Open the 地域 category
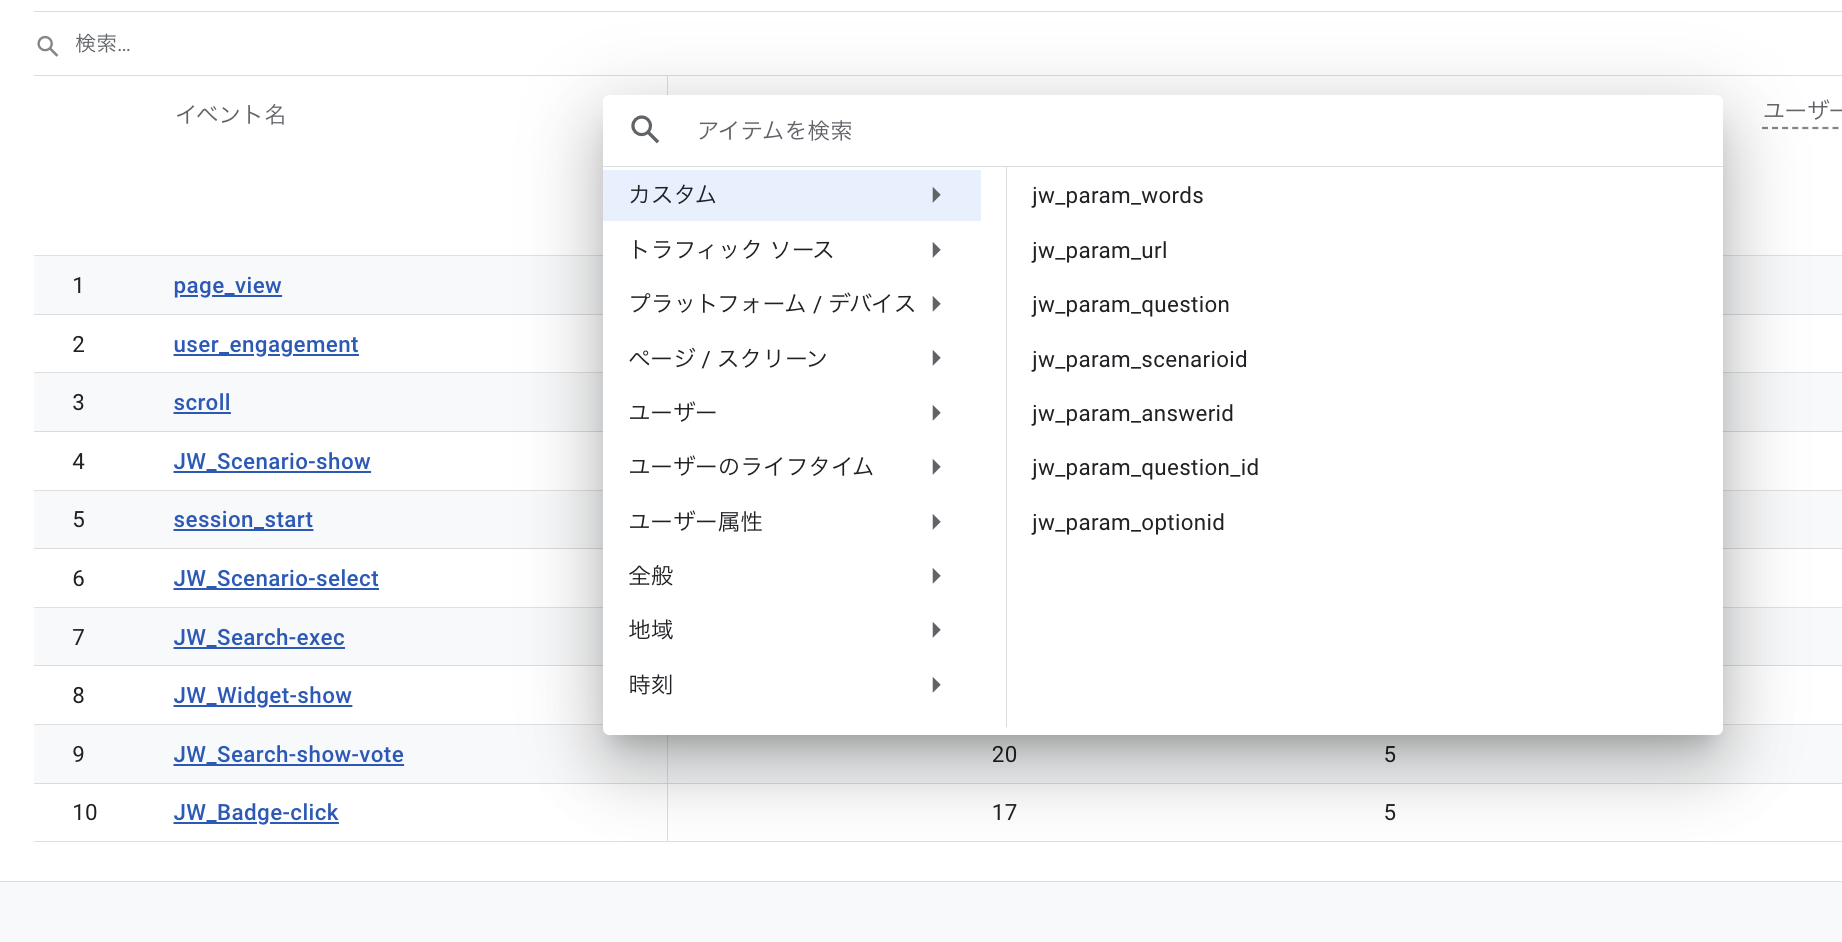The image size is (1842, 942). point(792,630)
